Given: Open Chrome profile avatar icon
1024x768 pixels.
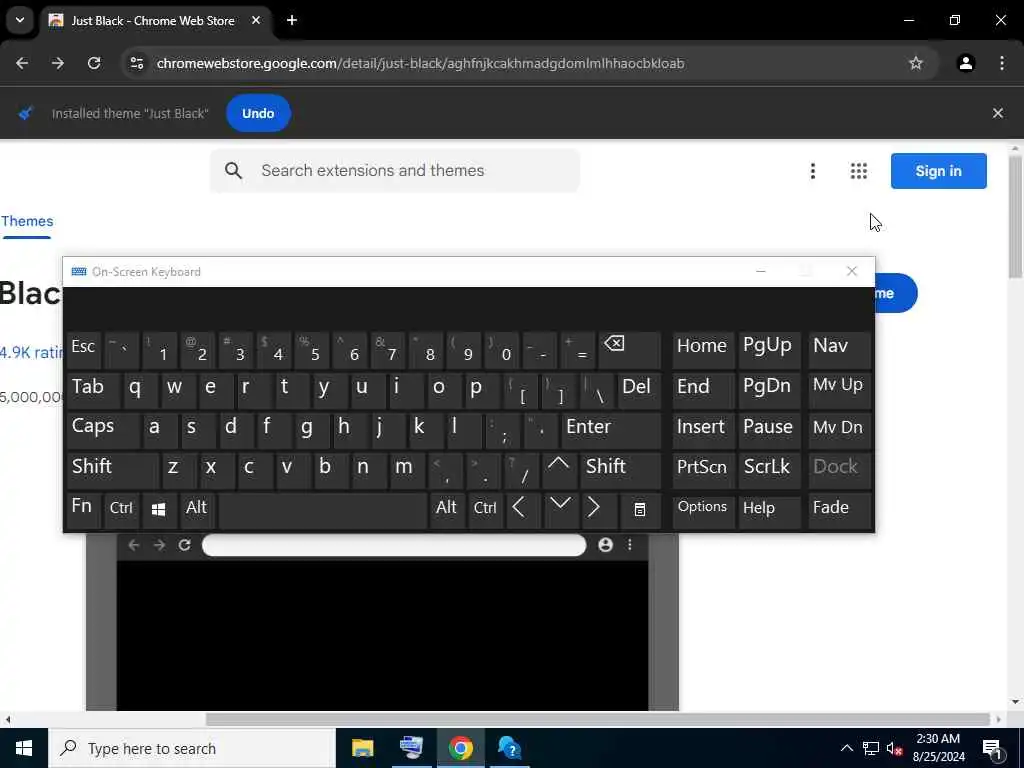Looking at the screenshot, I should coord(966,63).
